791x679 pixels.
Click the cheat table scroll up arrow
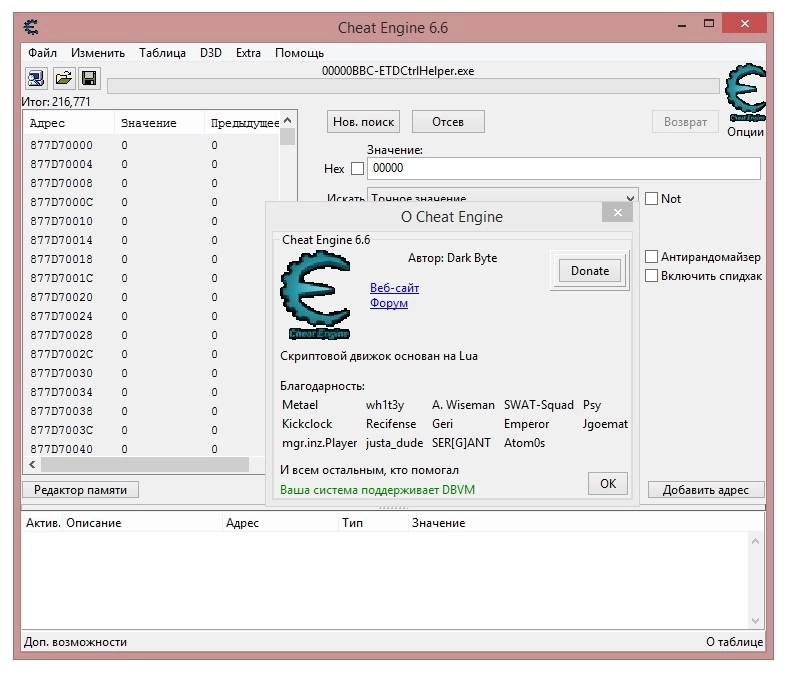[755, 541]
